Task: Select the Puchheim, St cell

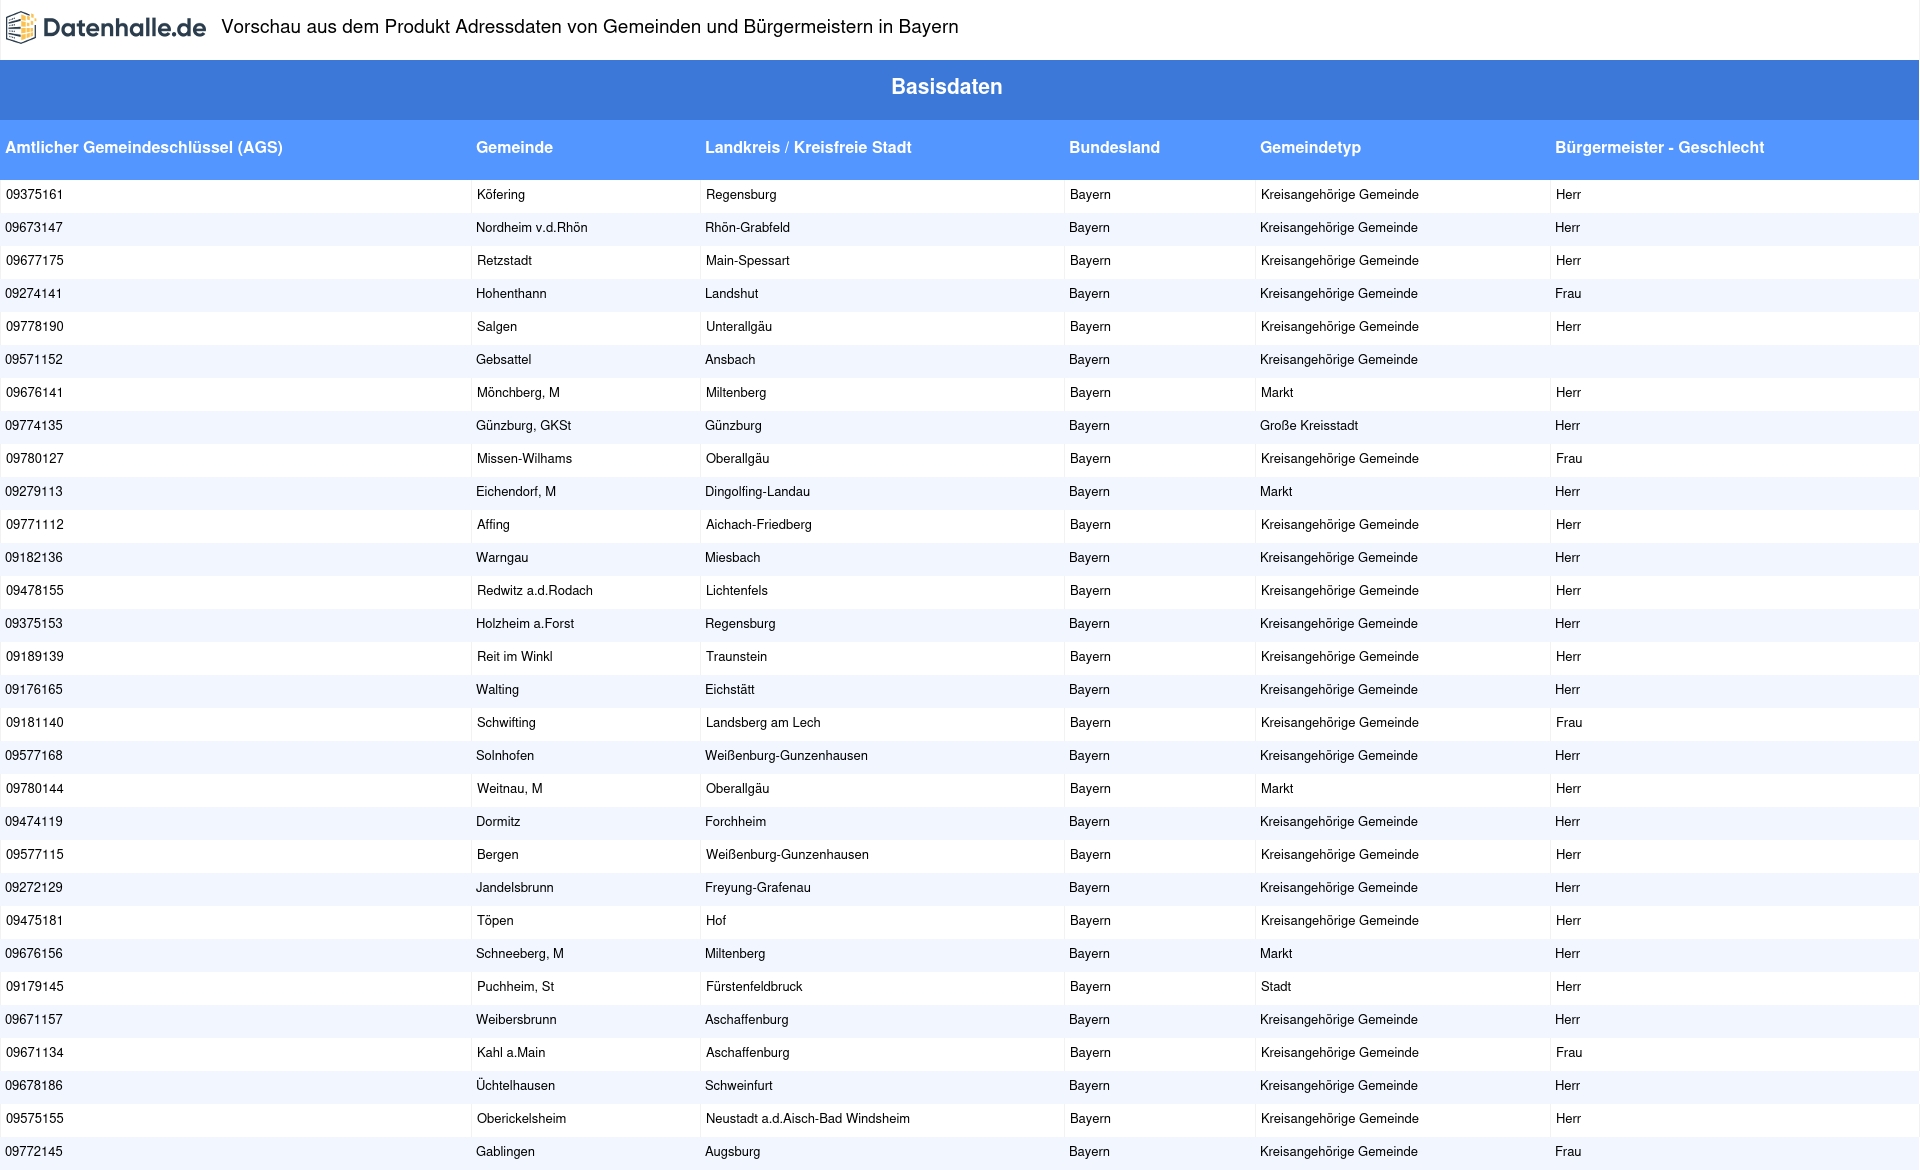Action: click(515, 987)
